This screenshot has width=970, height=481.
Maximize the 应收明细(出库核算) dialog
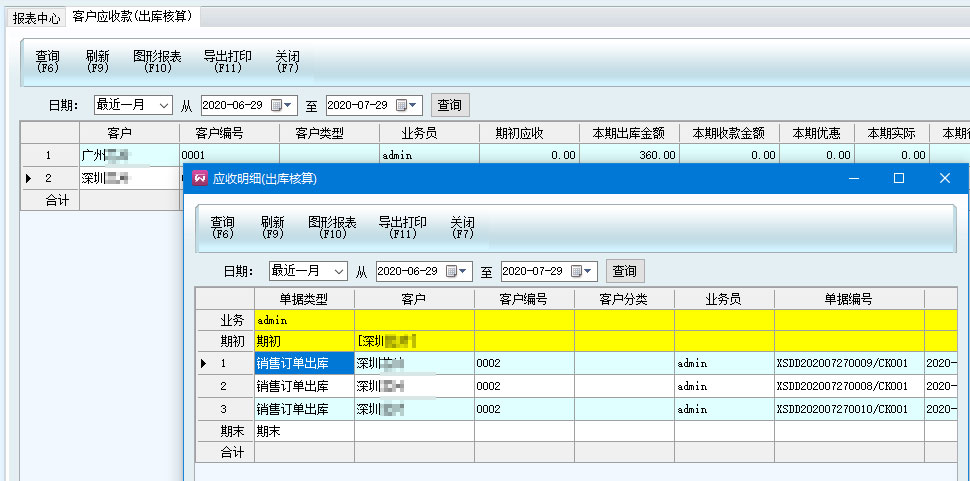[x=899, y=179]
